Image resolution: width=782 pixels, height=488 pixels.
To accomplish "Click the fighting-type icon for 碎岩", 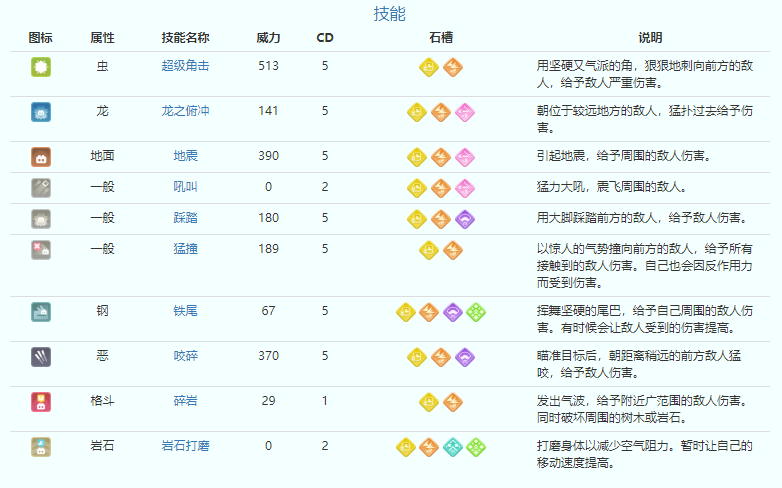I will tap(41, 402).
